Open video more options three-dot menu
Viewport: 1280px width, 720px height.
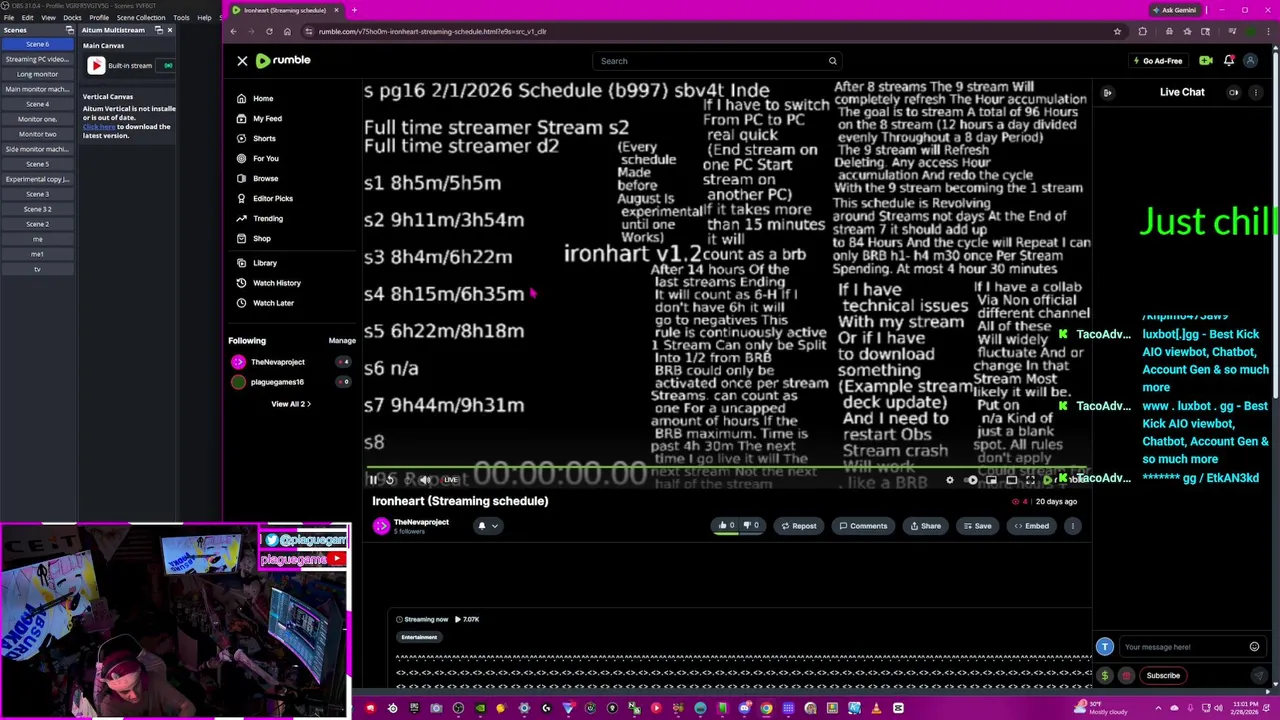(1073, 526)
